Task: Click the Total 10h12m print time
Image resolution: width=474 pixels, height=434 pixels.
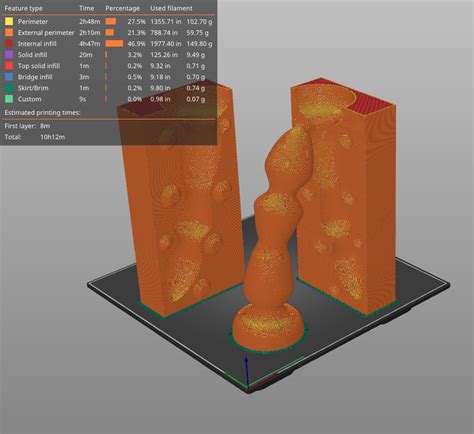Action: (52, 137)
